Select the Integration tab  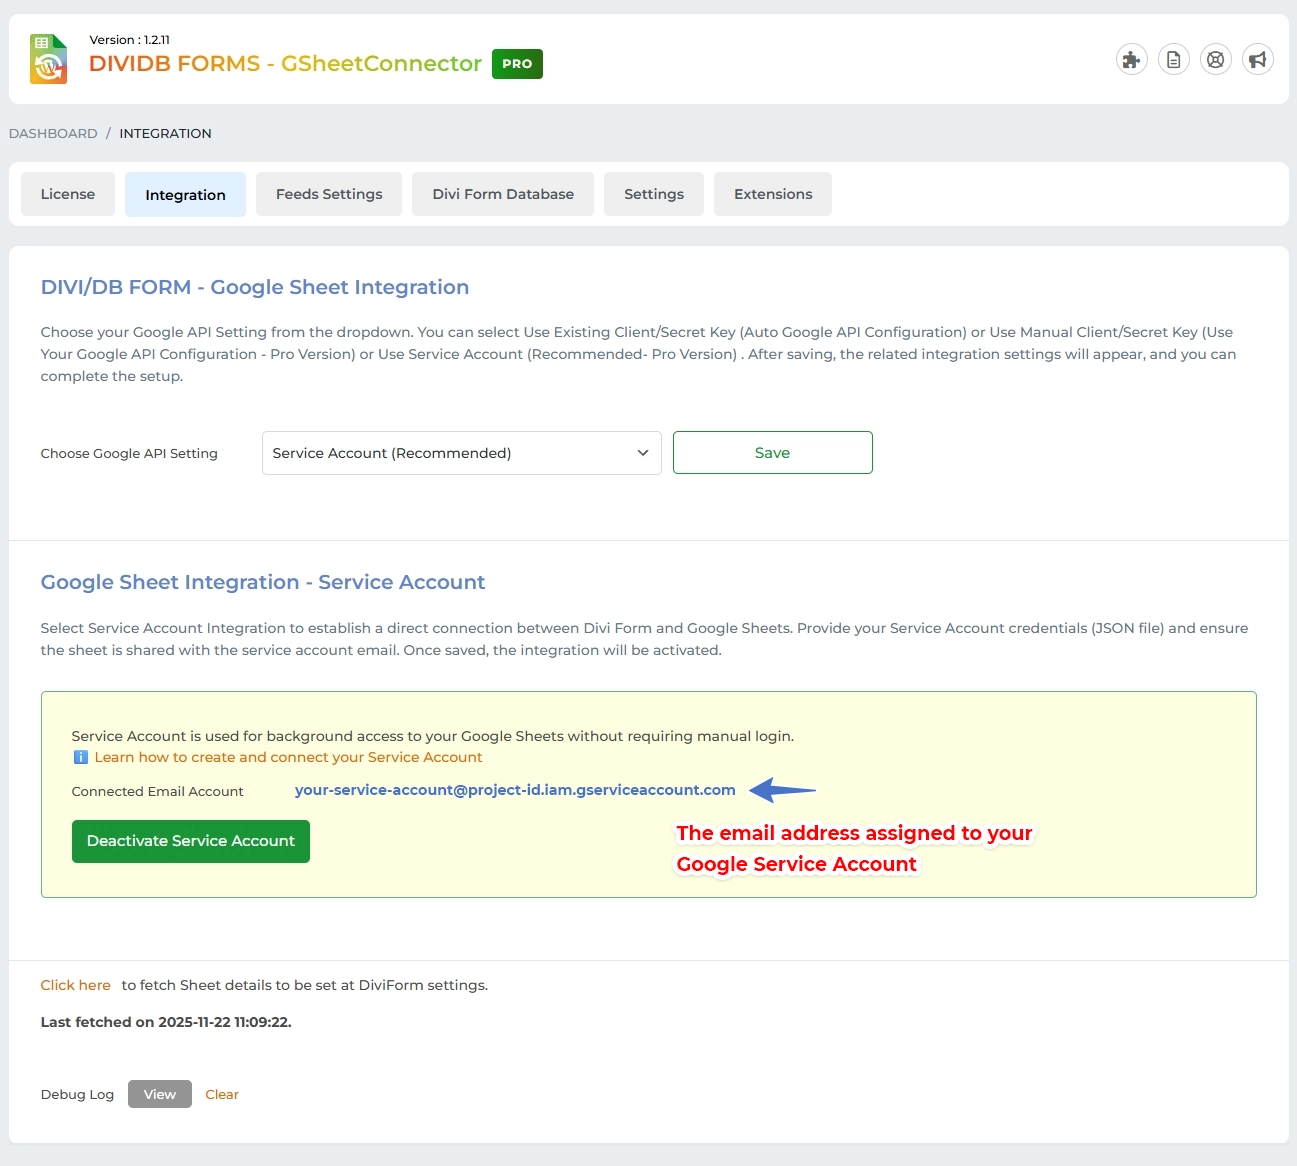(185, 195)
